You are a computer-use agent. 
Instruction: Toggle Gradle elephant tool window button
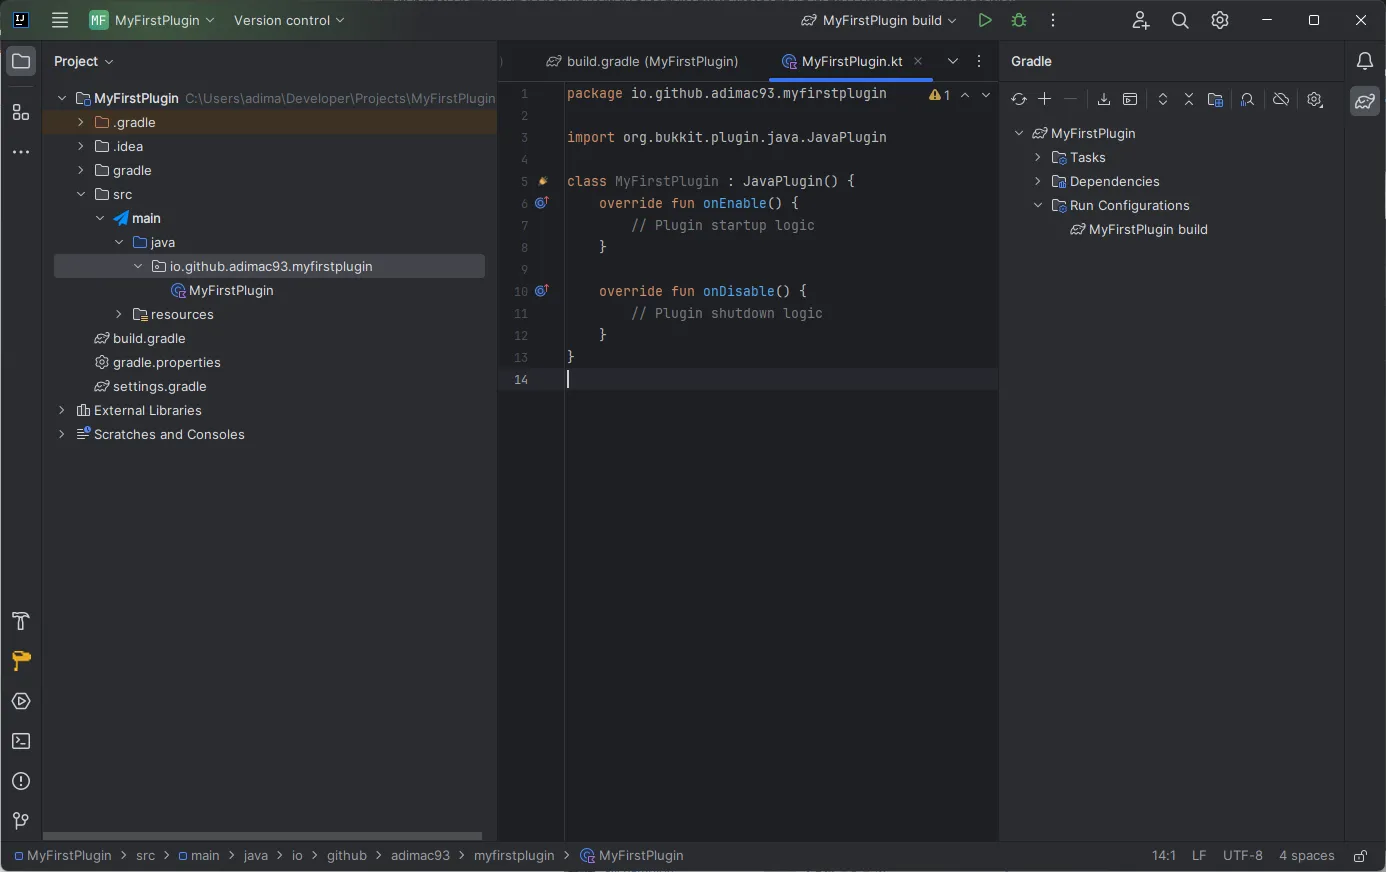point(1365,101)
